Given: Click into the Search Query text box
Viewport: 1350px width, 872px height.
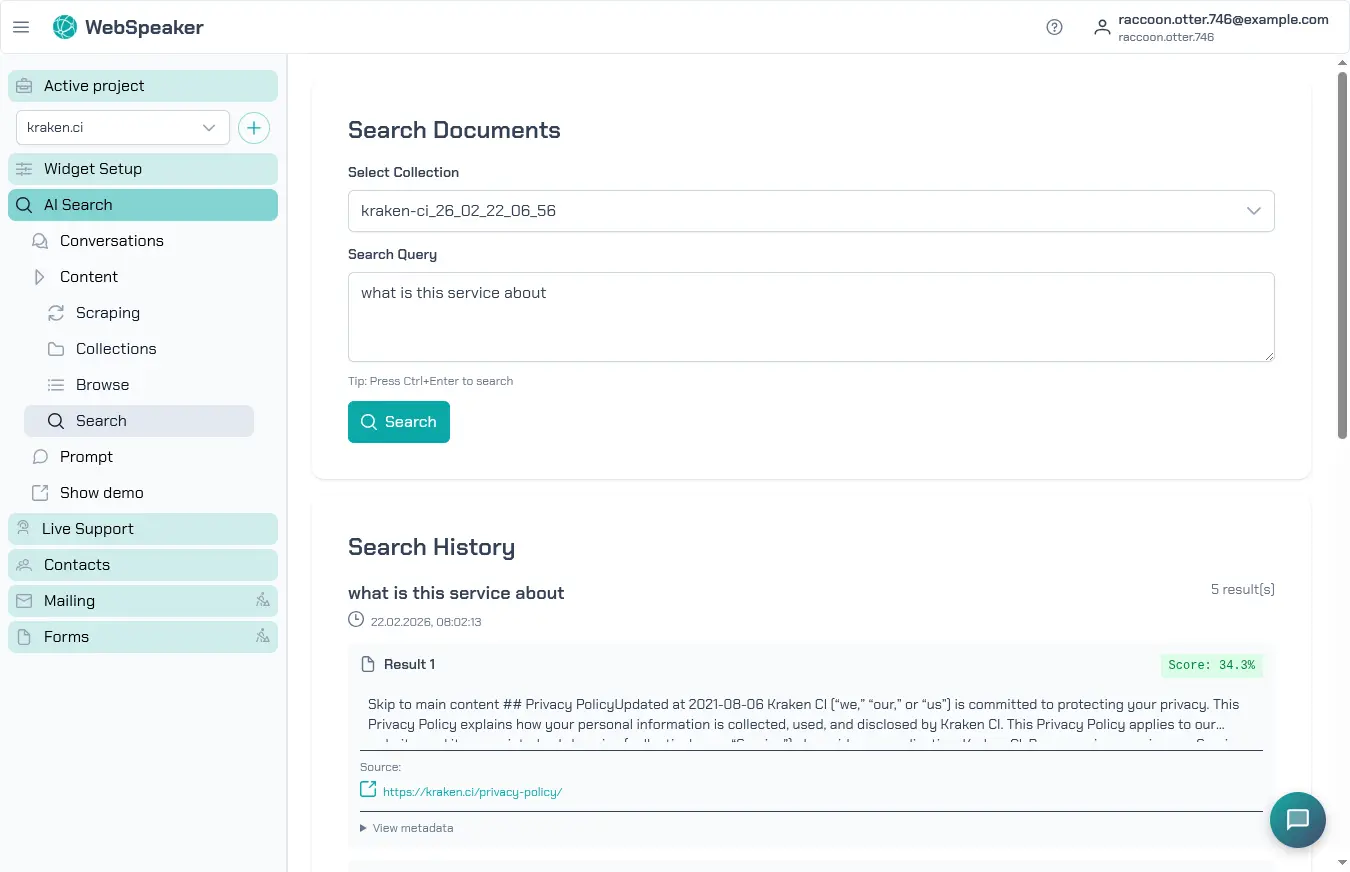Looking at the screenshot, I should tap(810, 316).
